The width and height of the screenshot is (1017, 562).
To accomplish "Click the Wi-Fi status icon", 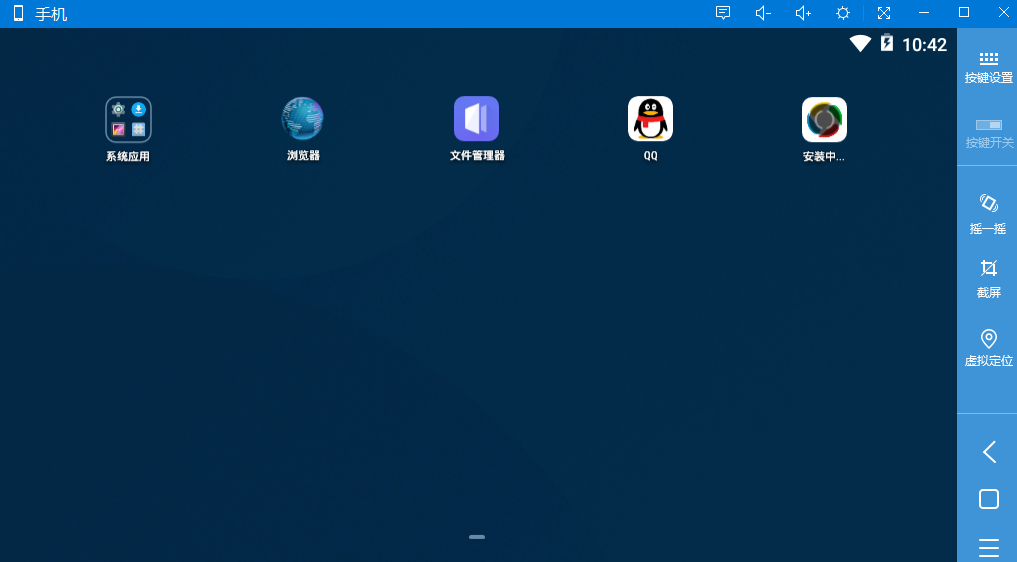I will pos(860,44).
